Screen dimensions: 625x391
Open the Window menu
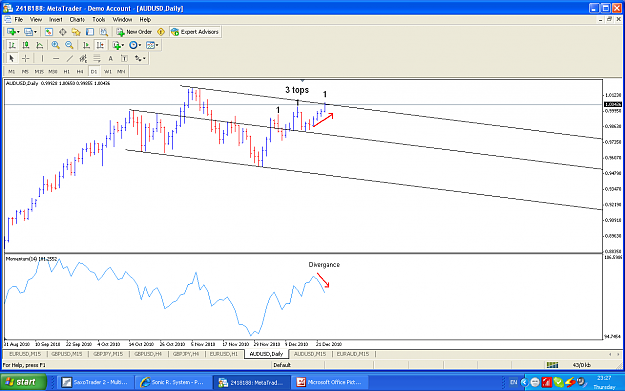(x=122, y=20)
